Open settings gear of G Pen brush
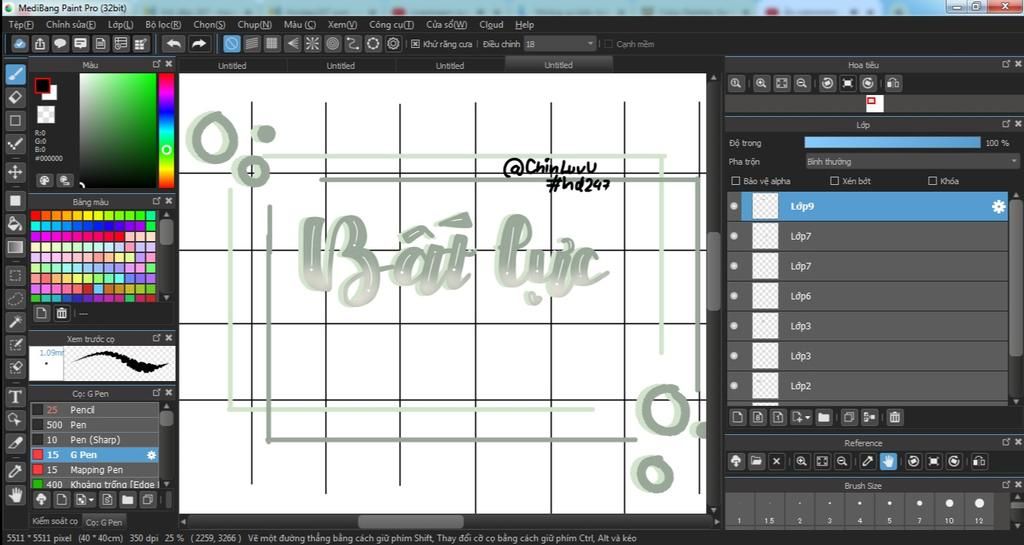Viewport: 1024px width, 545px height. tap(152, 455)
